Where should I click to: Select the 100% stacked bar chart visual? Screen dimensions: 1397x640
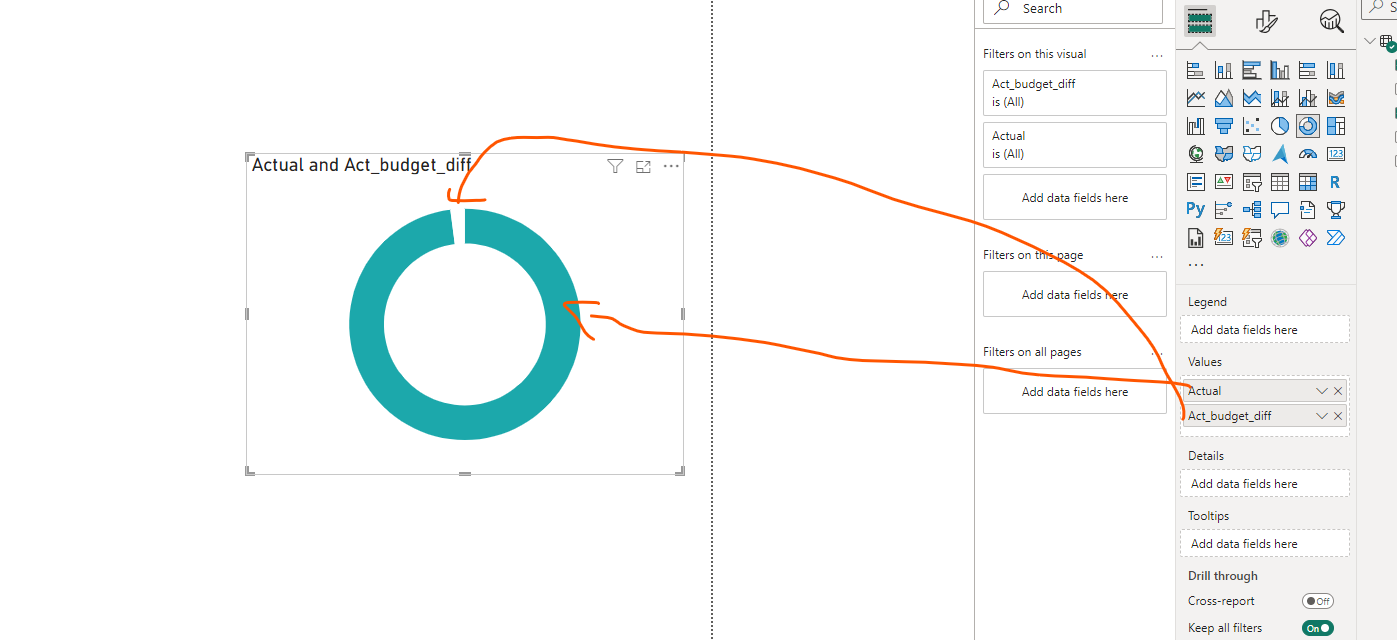[x=1307, y=70]
